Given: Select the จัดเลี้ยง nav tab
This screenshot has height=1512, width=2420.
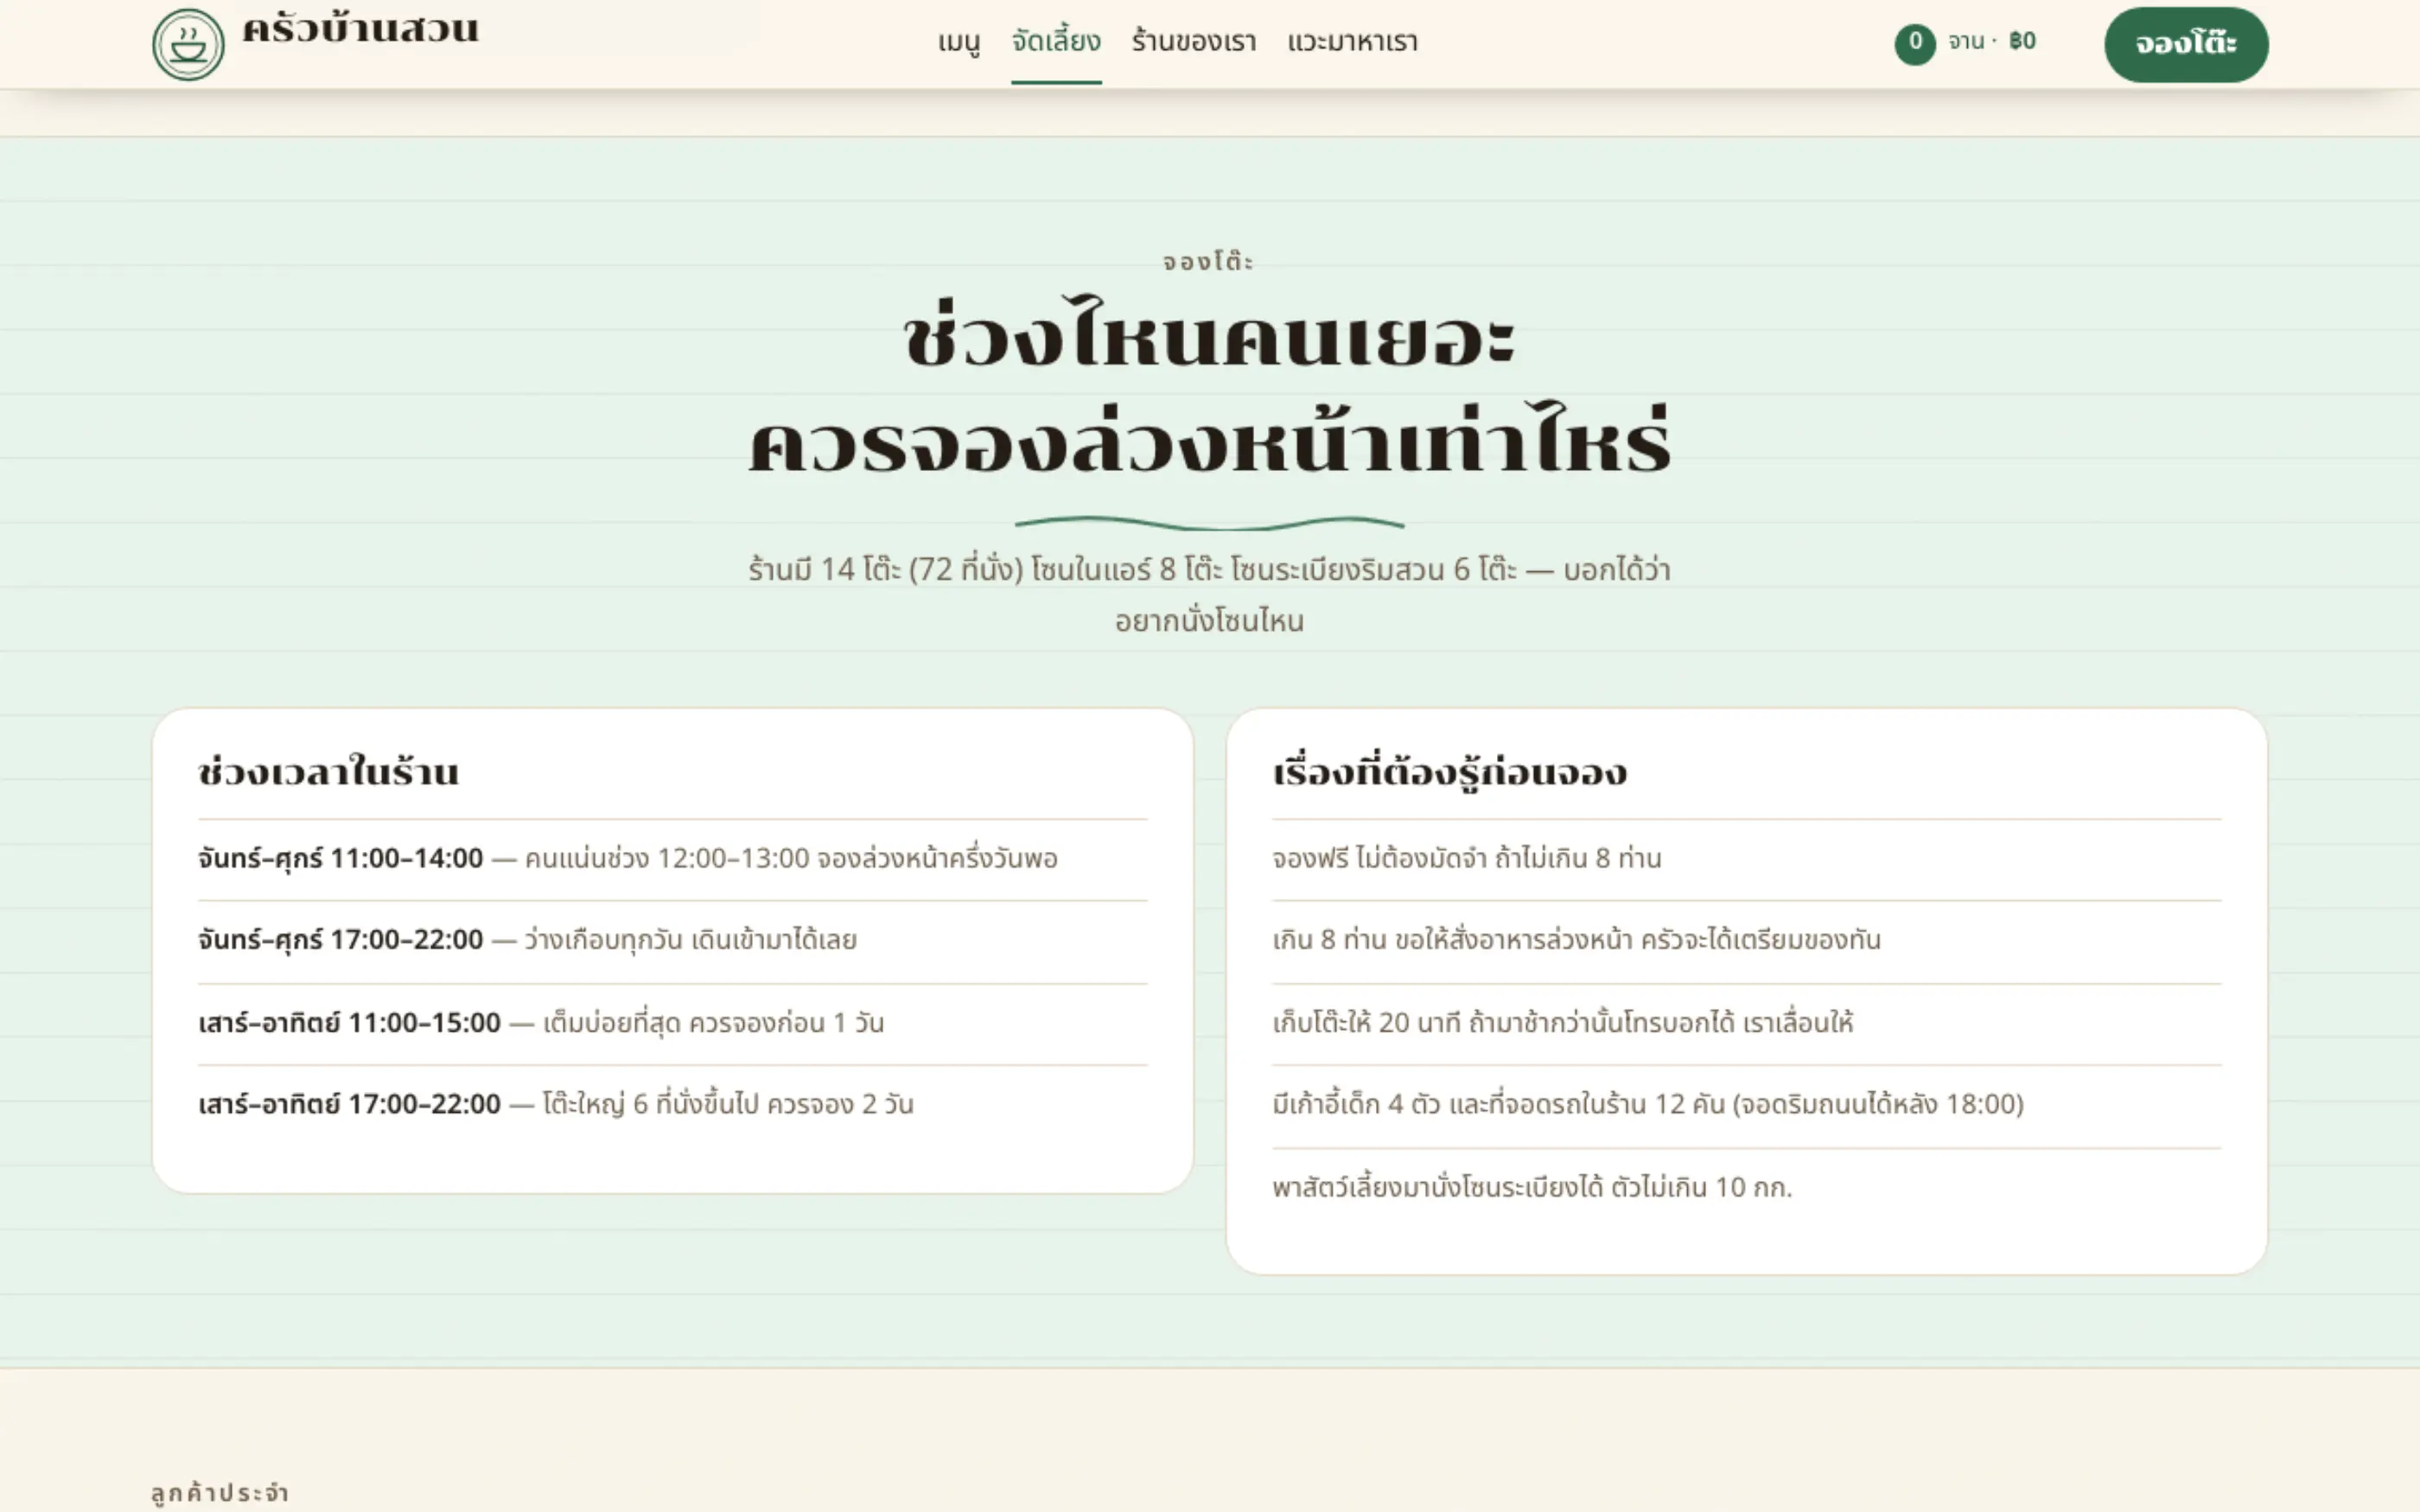Looking at the screenshot, I should (x=1056, y=42).
